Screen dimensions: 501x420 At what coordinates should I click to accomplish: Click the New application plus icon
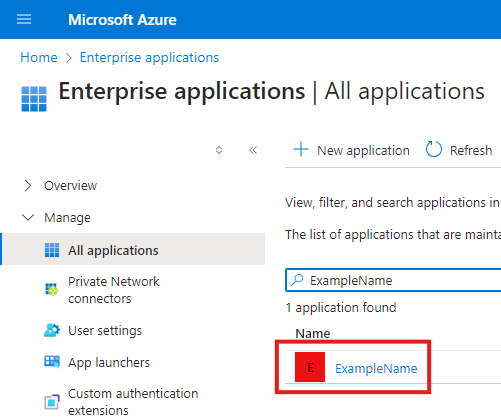301,149
